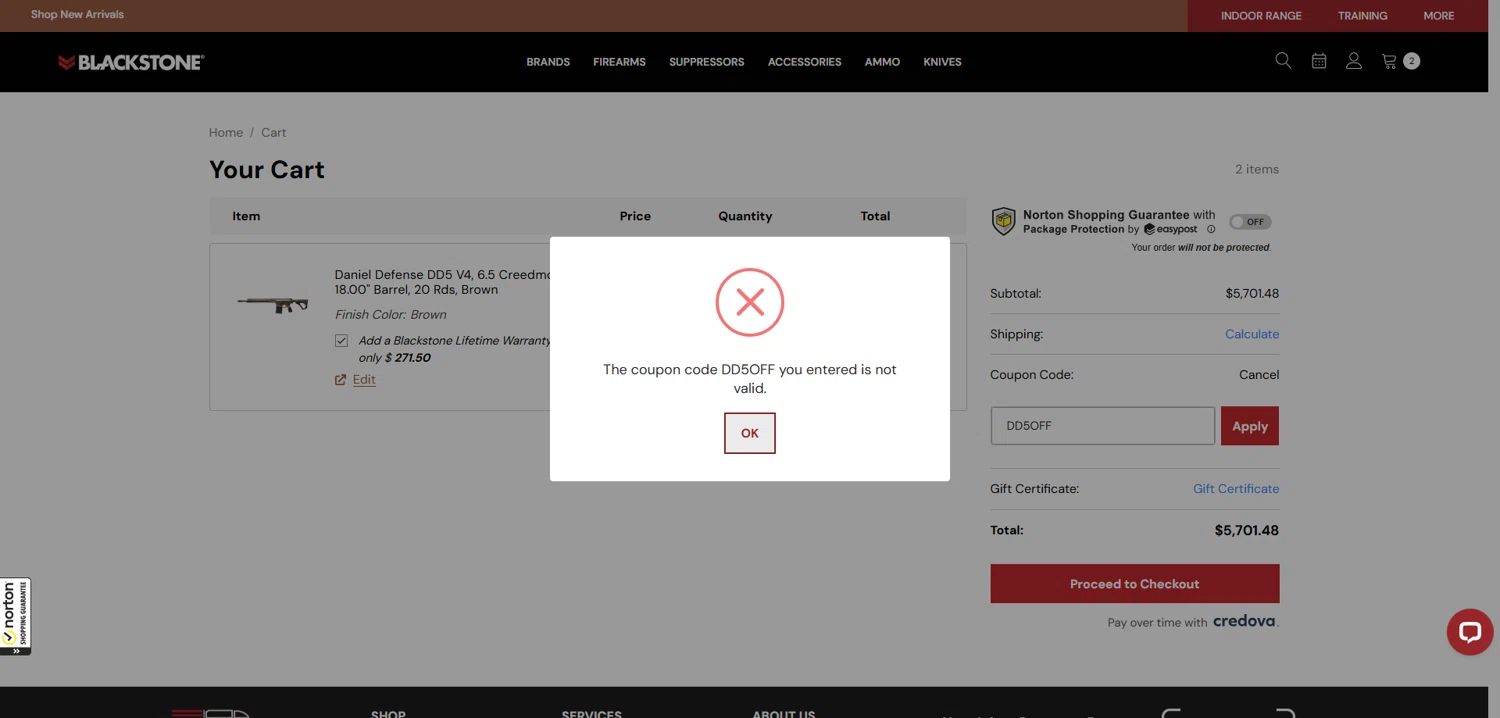Click the Daniel Defense DD5 V4 product title
1500x718 pixels.
(443, 282)
